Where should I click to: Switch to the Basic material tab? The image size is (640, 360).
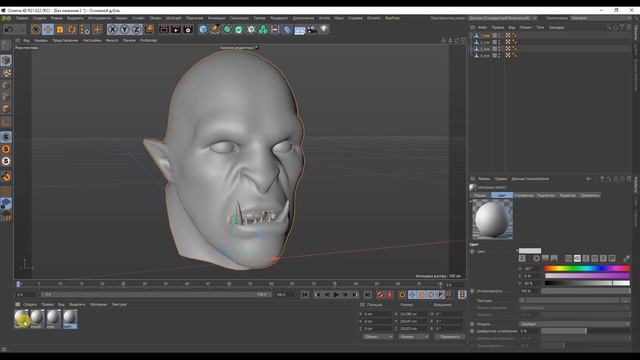coord(480,196)
